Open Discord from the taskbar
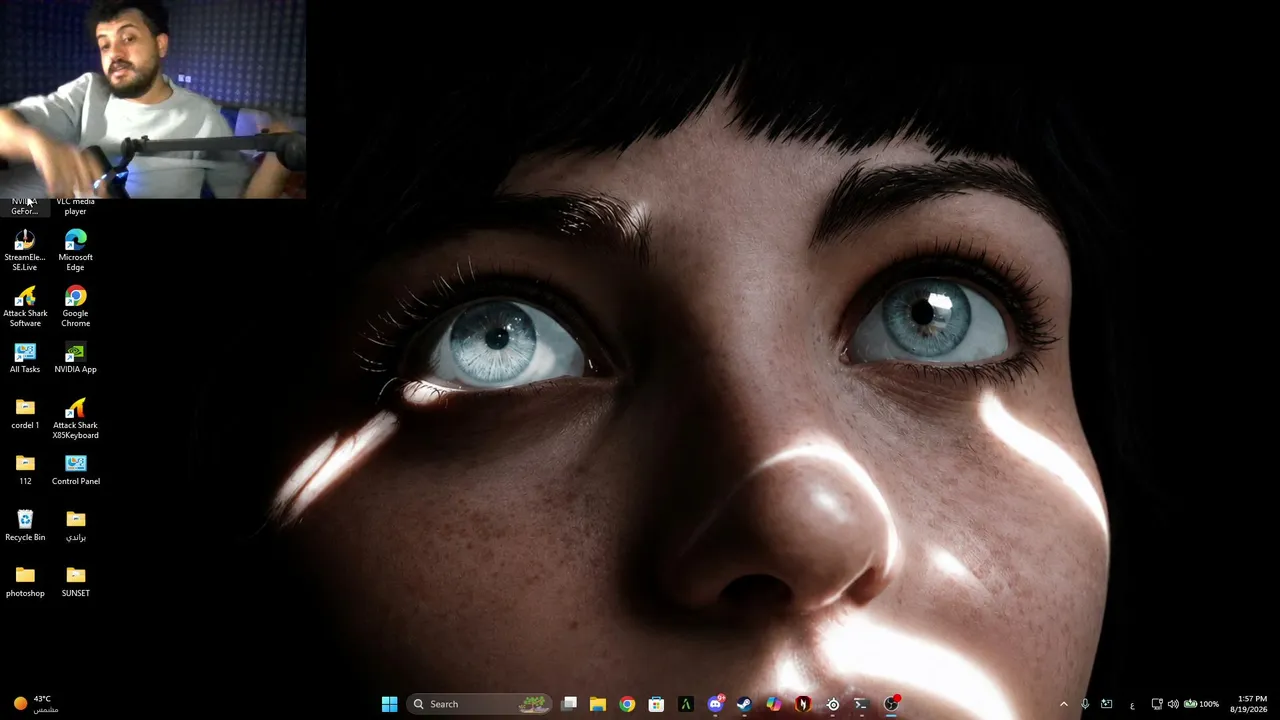 pos(715,704)
